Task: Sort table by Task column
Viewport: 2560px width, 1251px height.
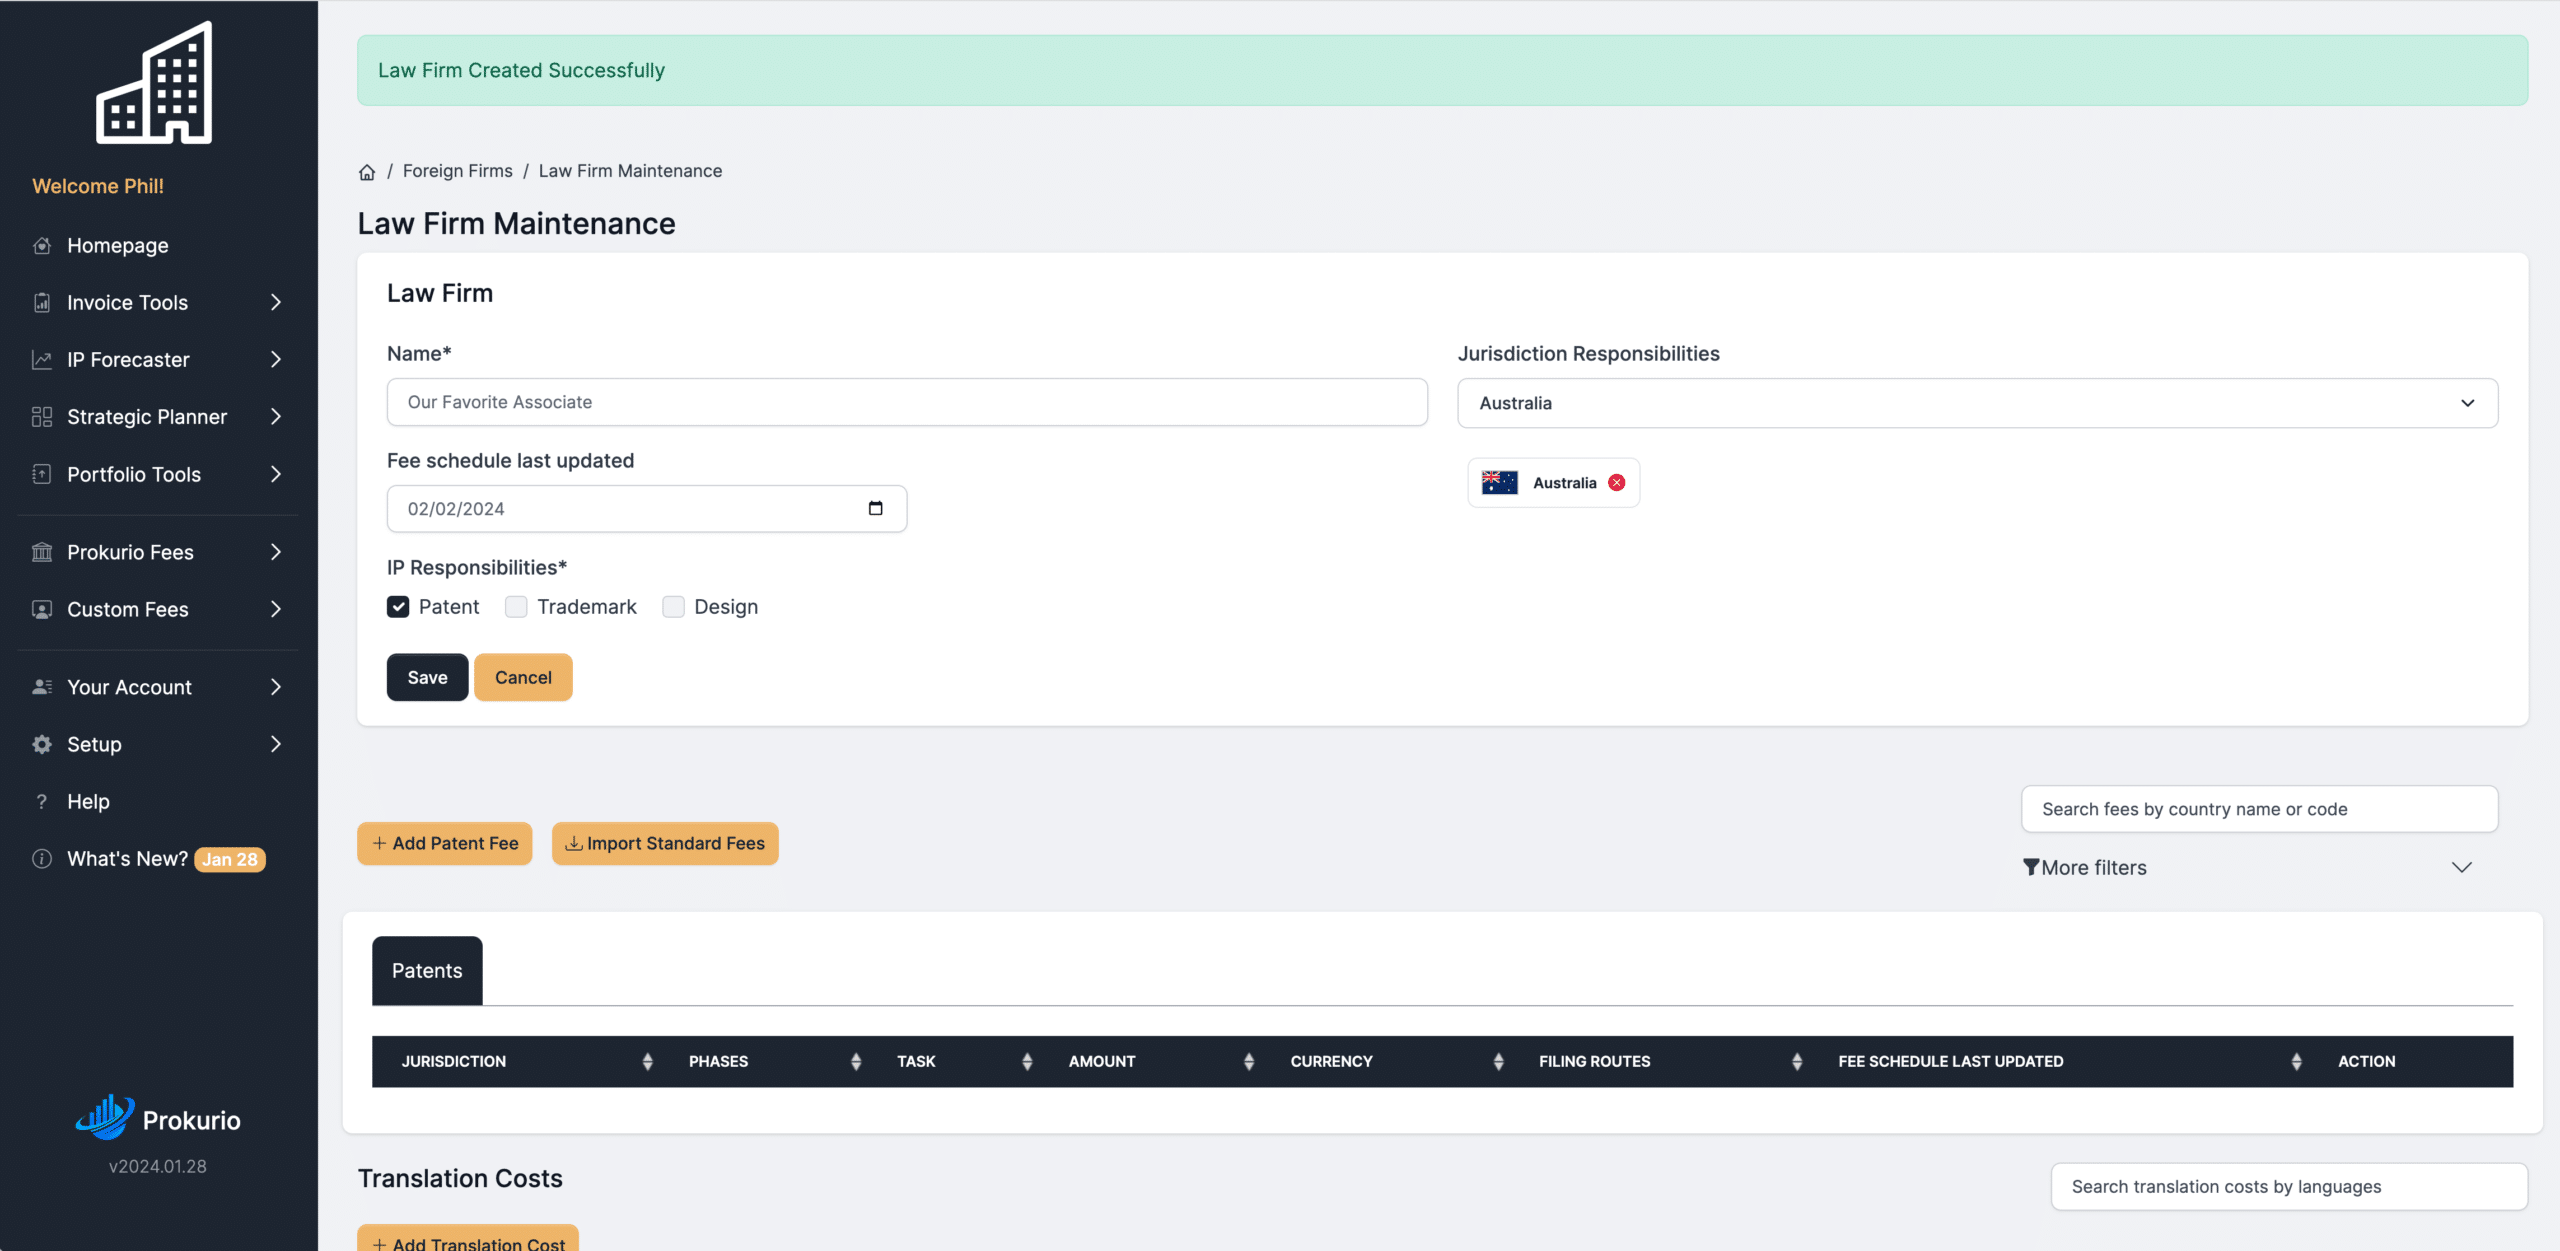Action: click(x=1027, y=1061)
